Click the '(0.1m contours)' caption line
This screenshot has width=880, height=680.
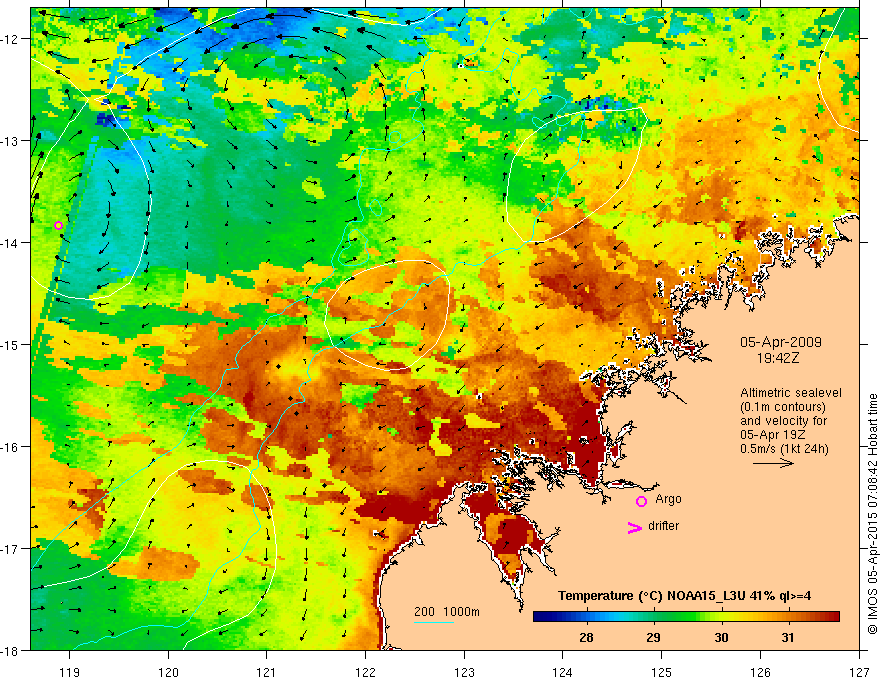(x=783, y=407)
